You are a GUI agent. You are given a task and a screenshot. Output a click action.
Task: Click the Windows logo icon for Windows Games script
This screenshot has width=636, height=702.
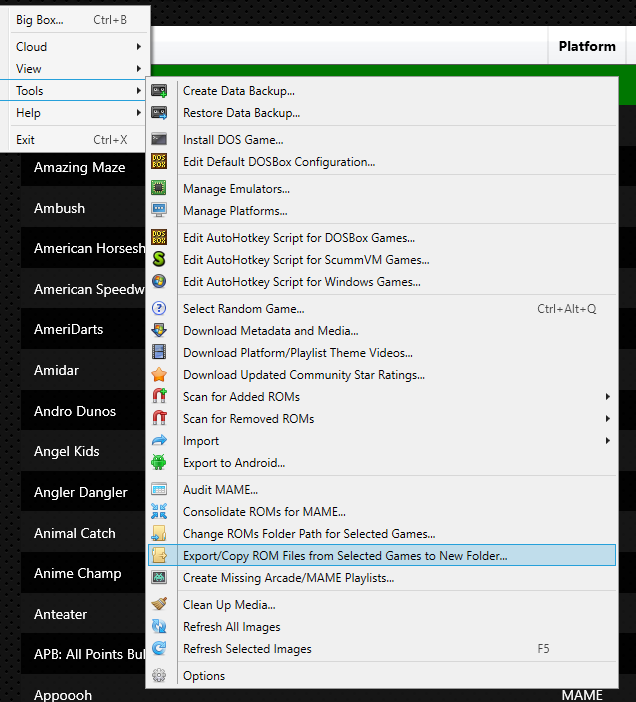coord(159,281)
